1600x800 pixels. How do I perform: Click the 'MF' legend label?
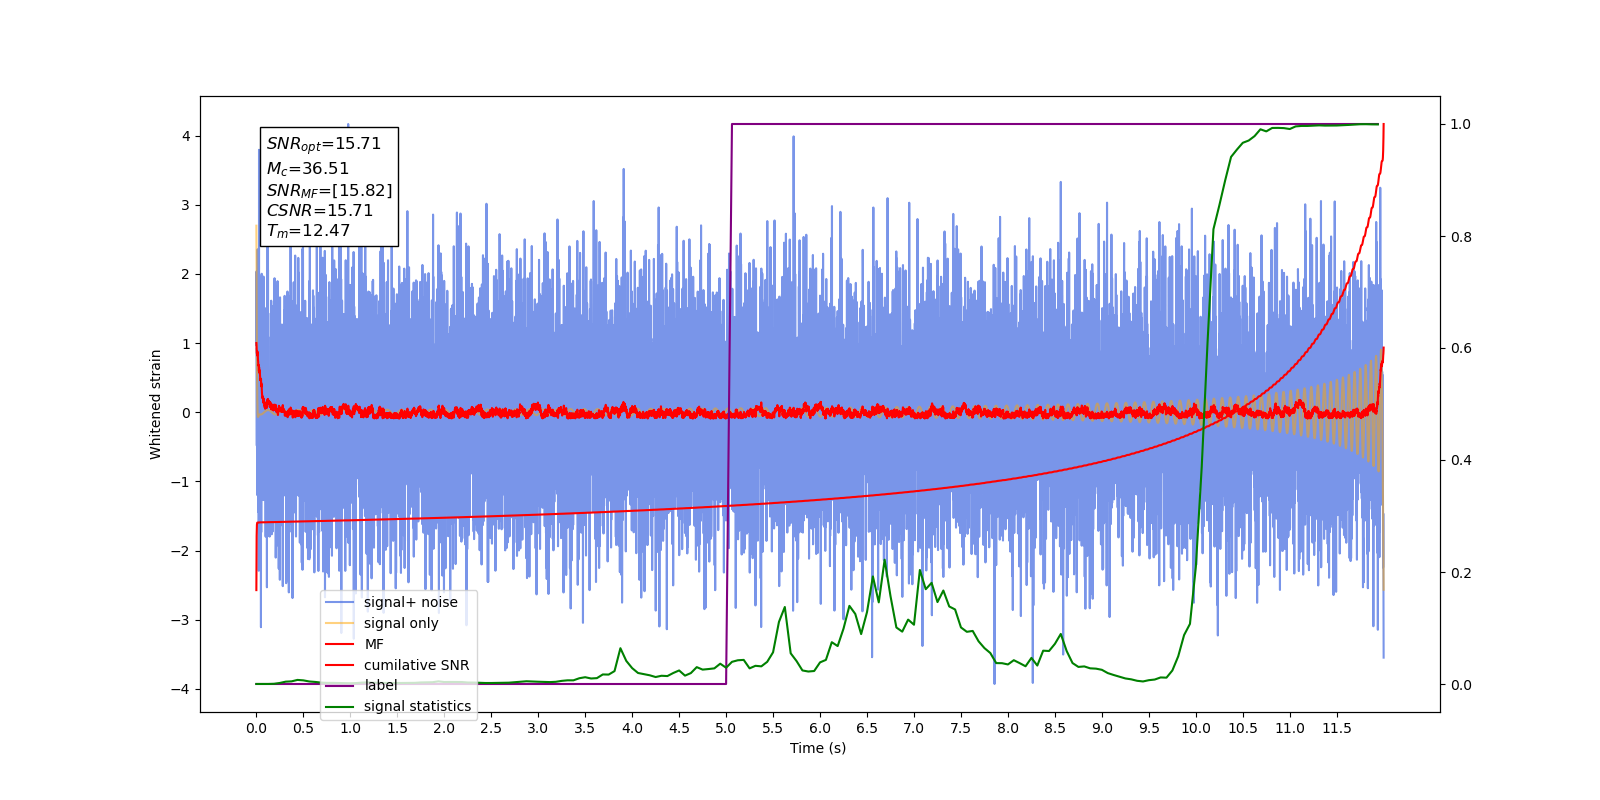tap(374, 644)
